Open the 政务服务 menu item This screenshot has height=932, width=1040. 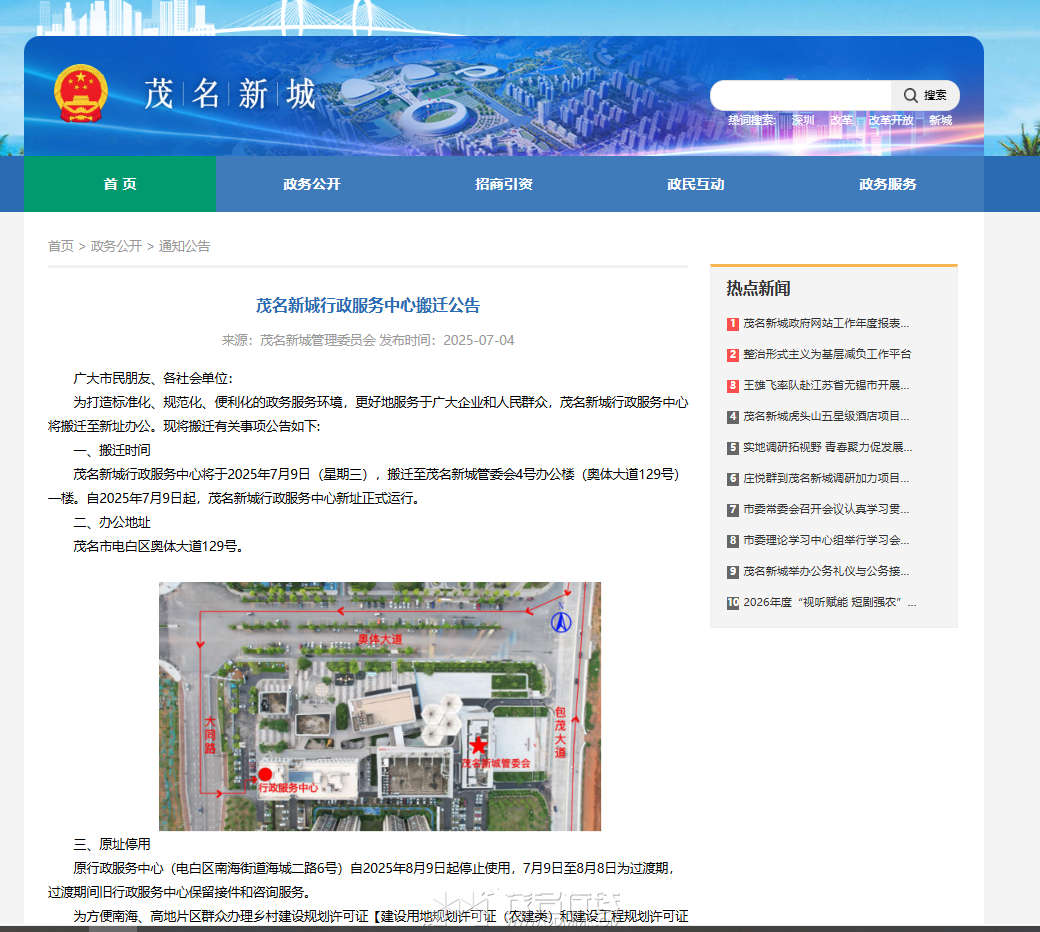(x=887, y=184)
